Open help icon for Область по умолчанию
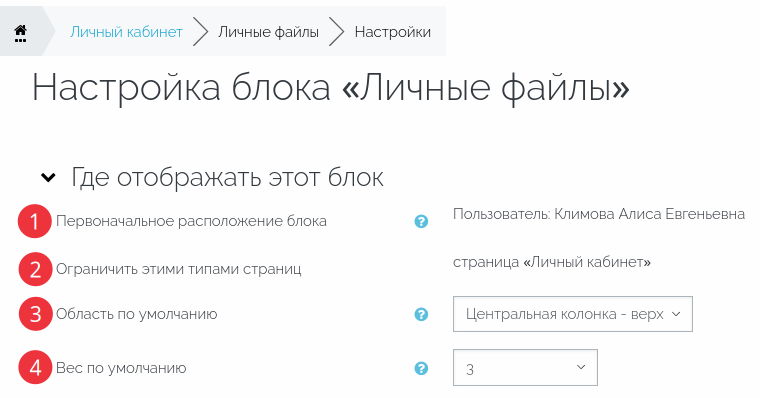 tap(421, 314)
